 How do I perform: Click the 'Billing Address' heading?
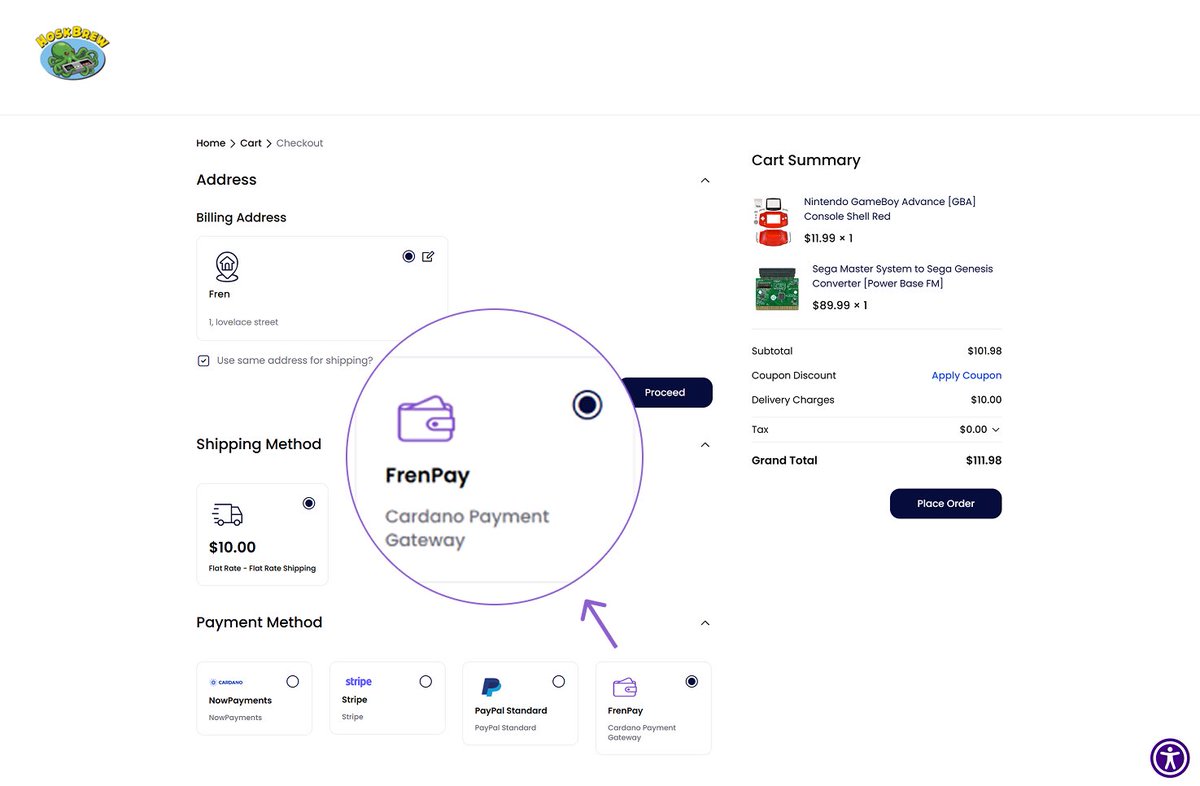tap(241, 218)
